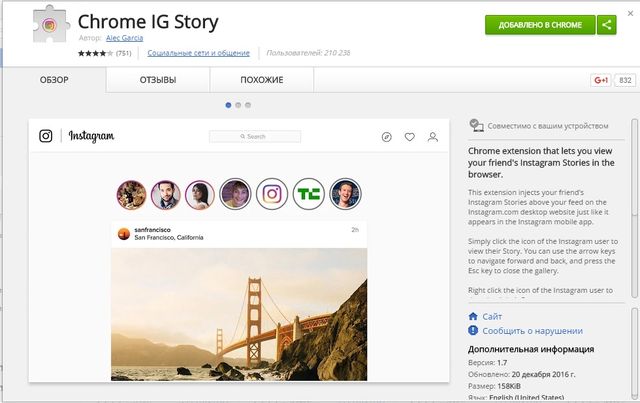Open Сообщить о нарушении link
The image size is (640, 403).
533,331
